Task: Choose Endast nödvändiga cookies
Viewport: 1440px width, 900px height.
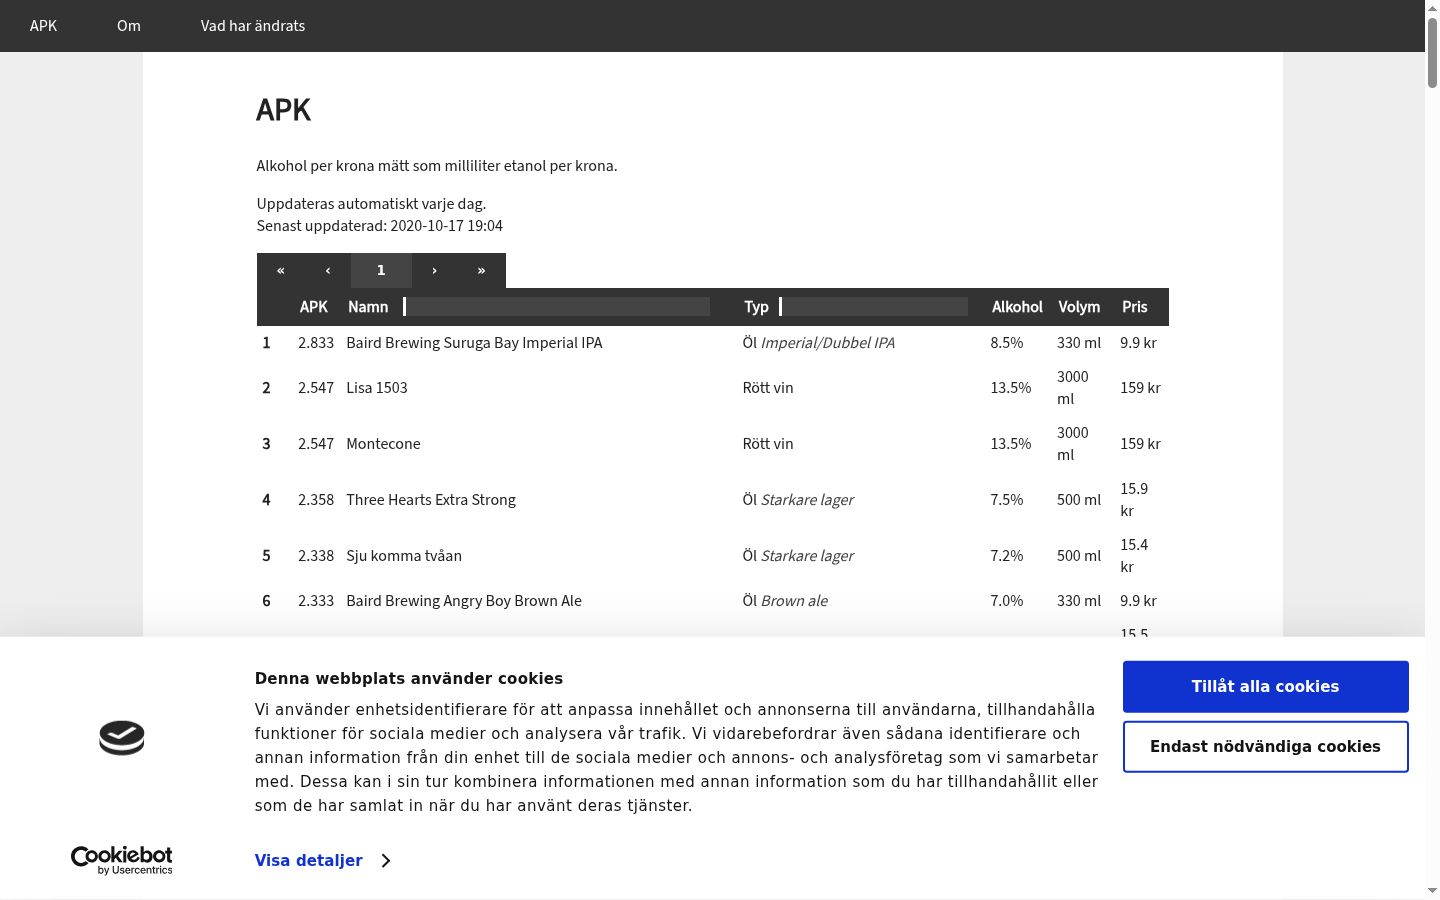Action: coord(1265,747)
